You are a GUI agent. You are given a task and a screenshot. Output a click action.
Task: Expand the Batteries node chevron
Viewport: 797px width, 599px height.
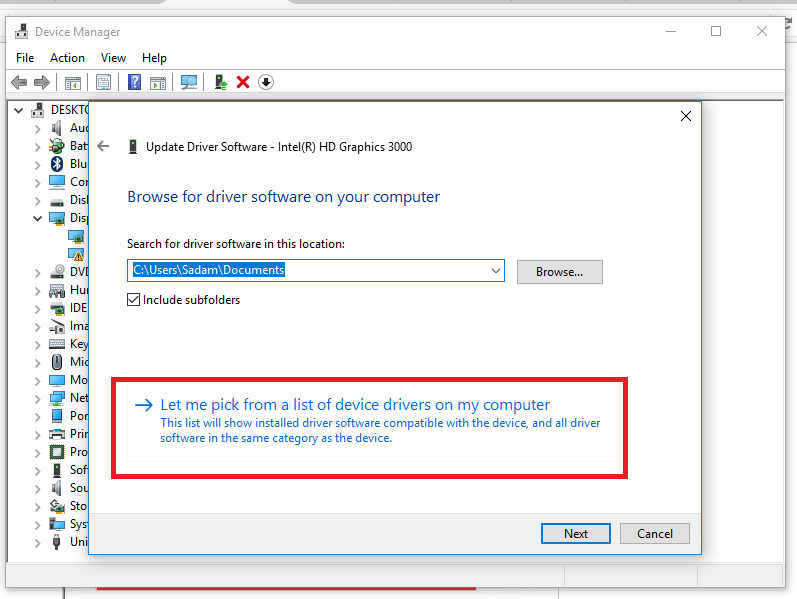pyautogui.click(x=37, y=147)
